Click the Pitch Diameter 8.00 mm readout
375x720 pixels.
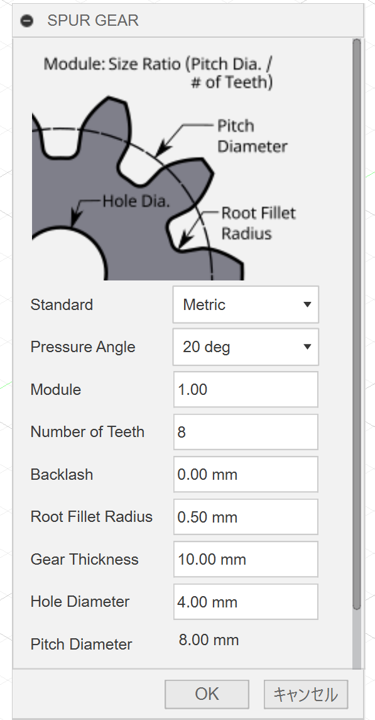tap(209, 640)
